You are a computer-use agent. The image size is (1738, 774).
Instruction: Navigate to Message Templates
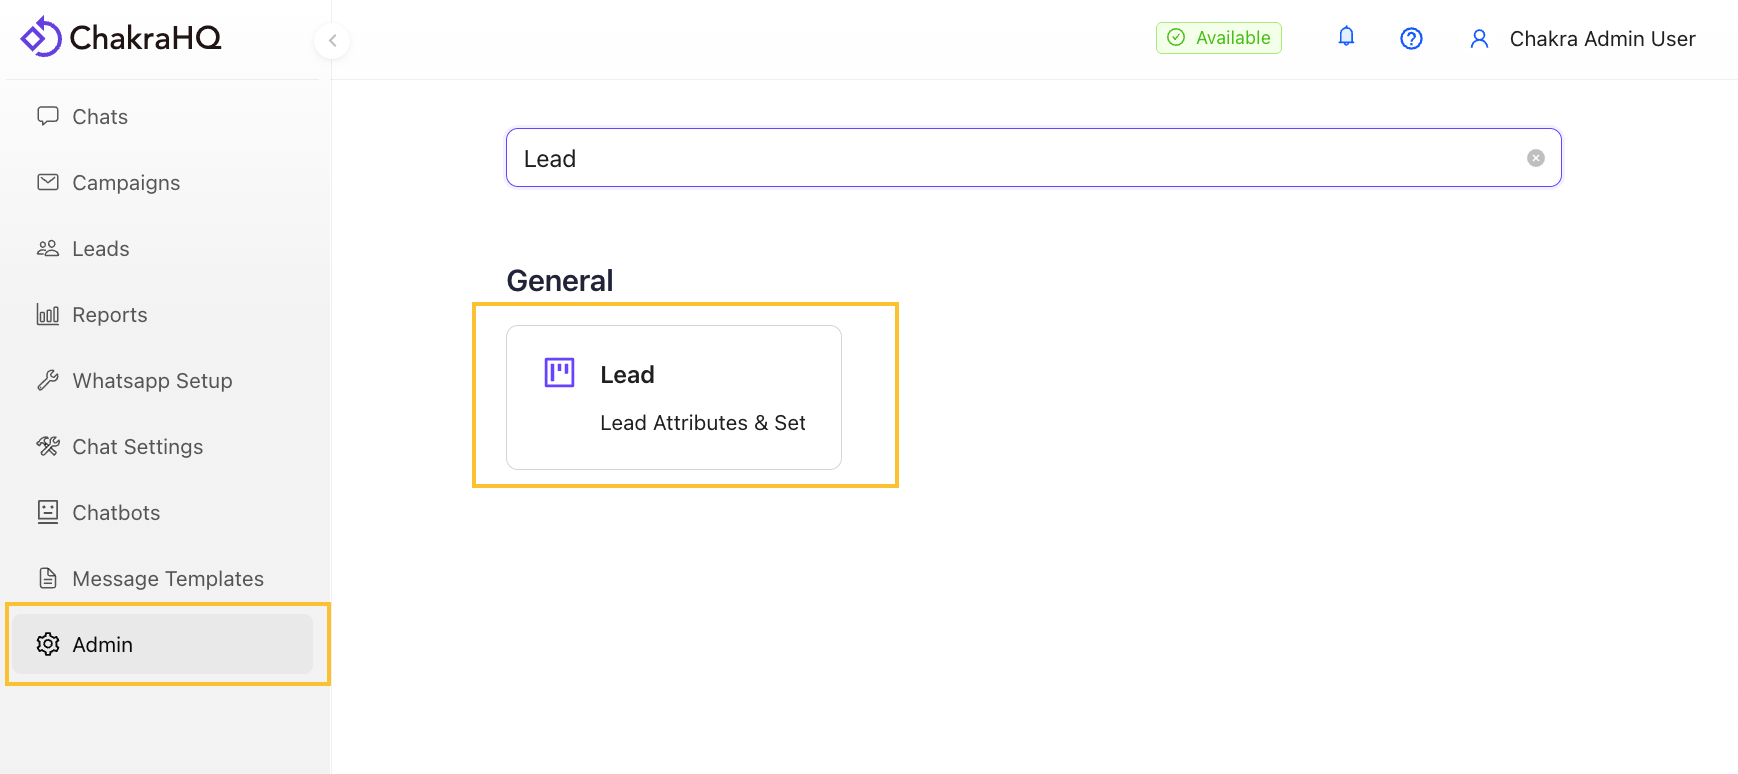(x=168, y=578)
